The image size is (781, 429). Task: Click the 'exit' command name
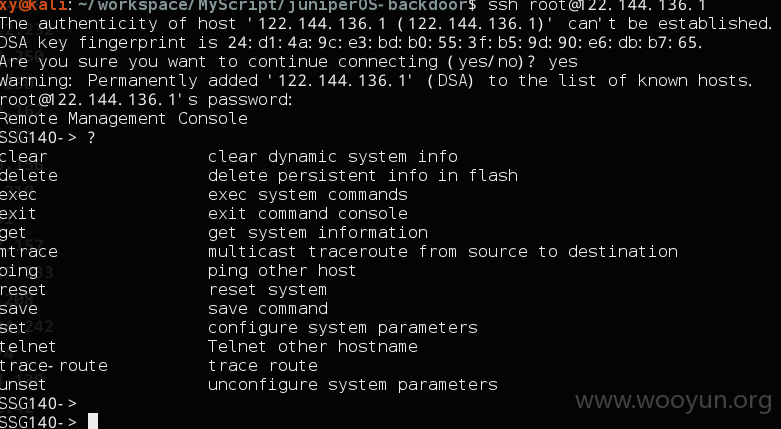pos(18,214)
